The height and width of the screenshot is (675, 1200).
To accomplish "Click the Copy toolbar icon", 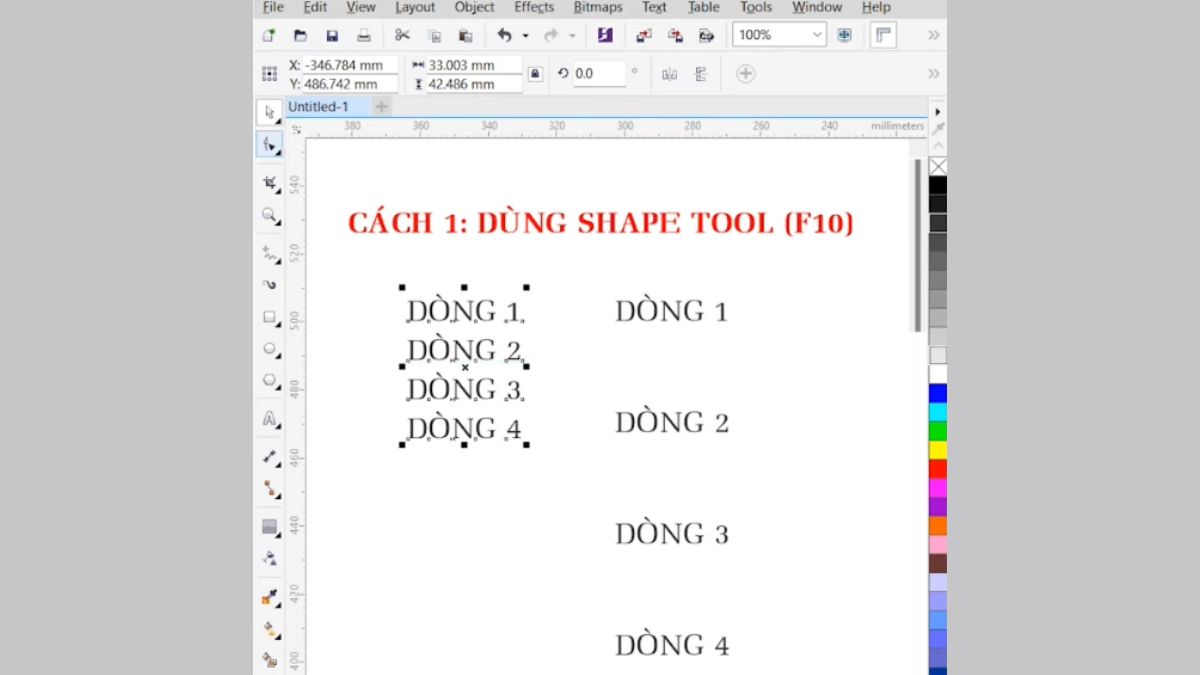I will (x=434, y=35).
